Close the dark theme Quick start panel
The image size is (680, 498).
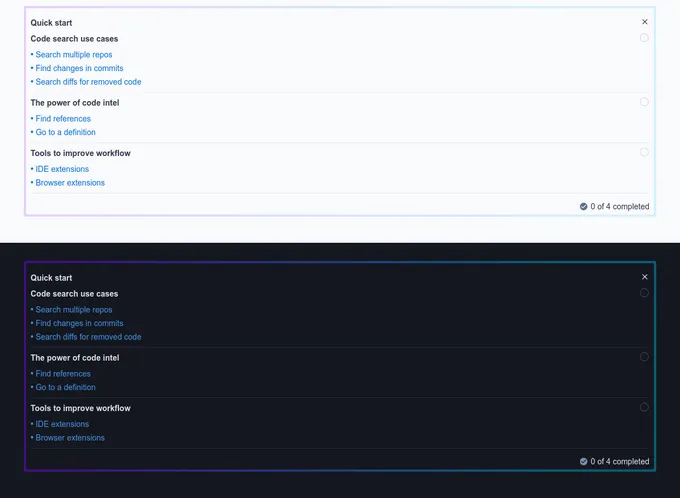point(644,277)
